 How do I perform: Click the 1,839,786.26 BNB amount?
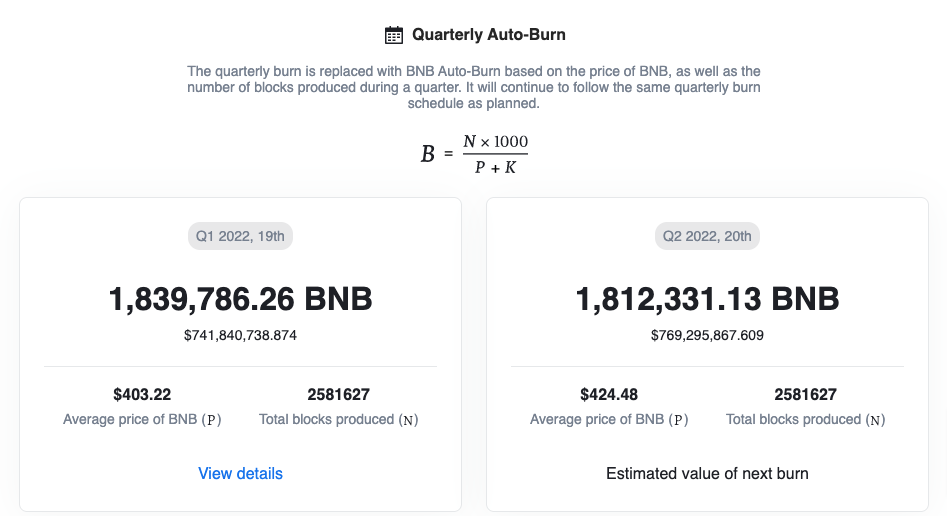click(240, 299)
